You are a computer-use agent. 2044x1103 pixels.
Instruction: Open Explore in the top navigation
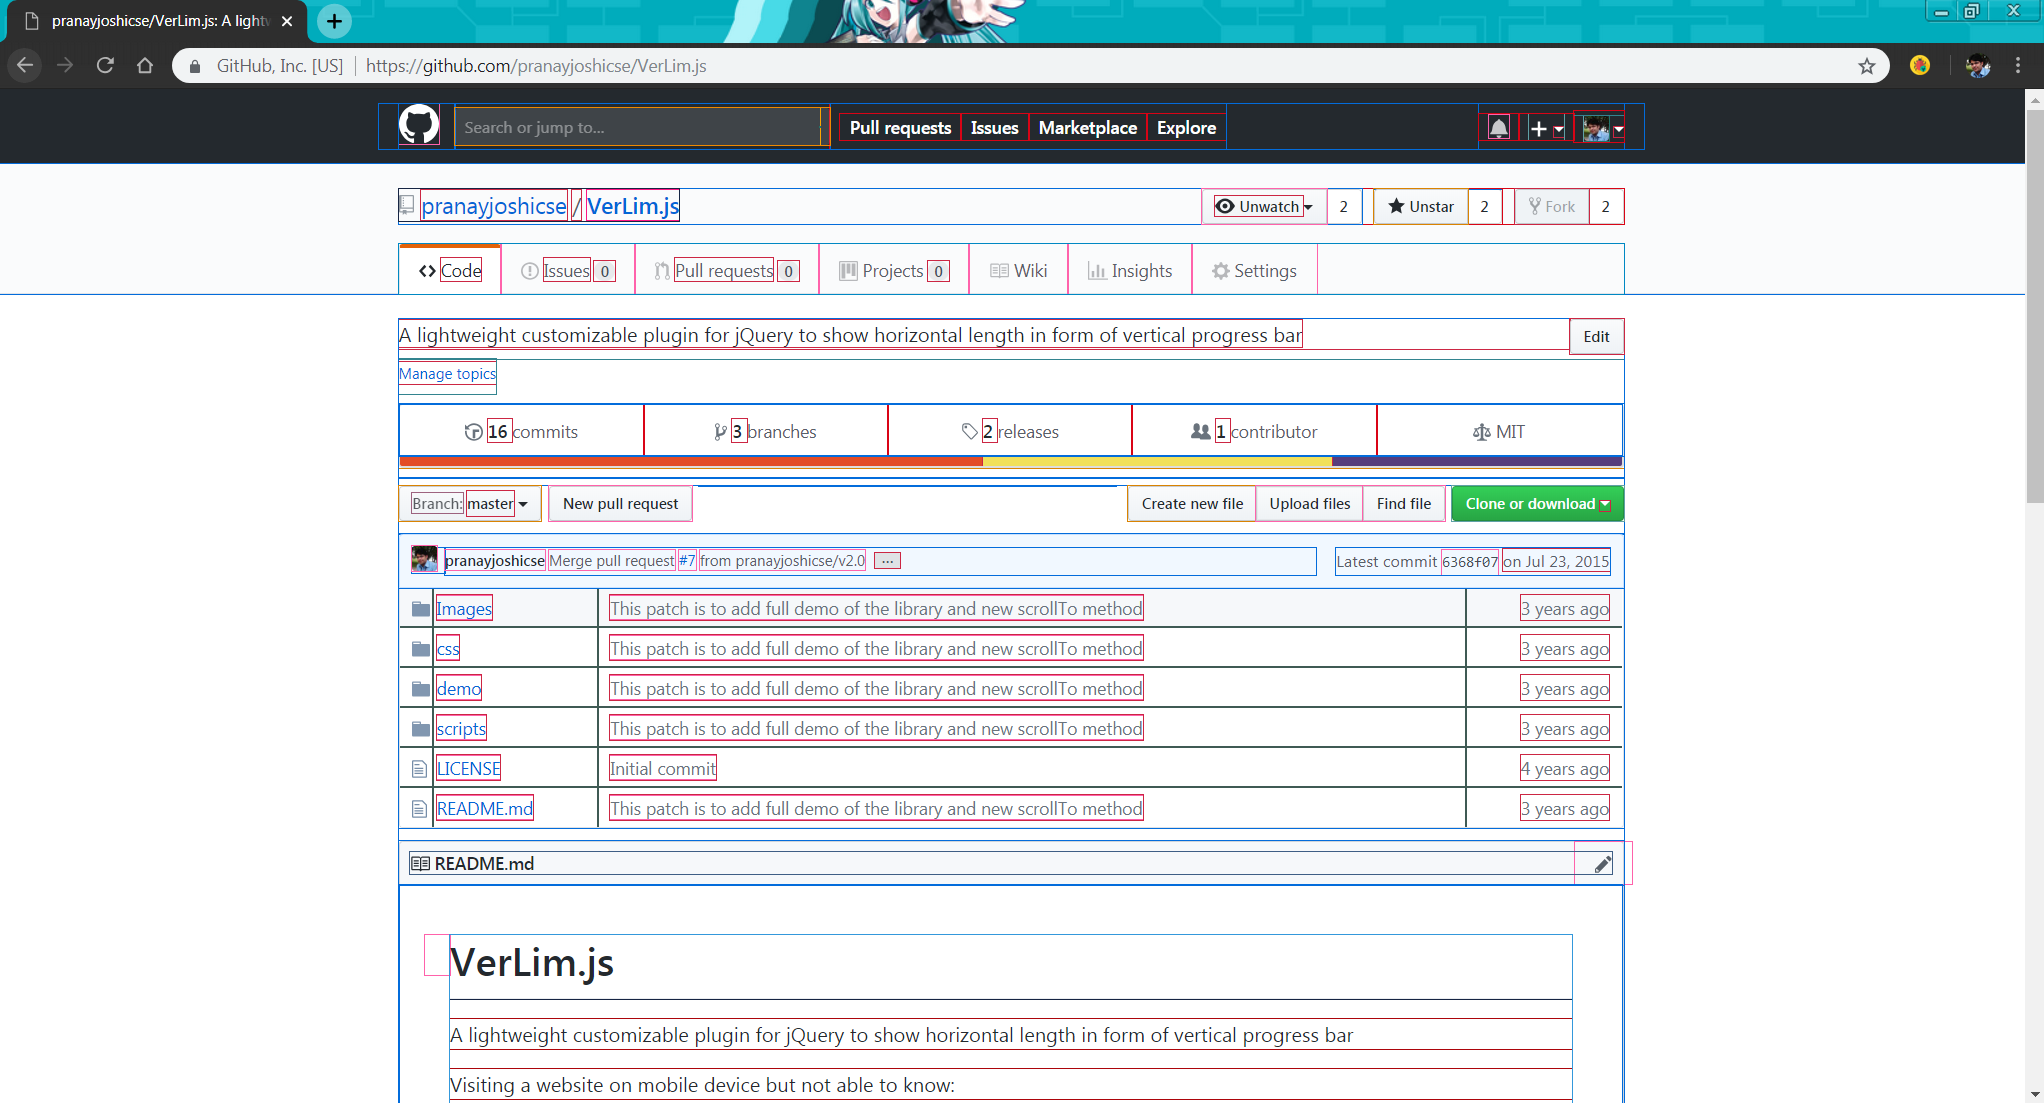pyautogui.click(x=1186, y=128)
